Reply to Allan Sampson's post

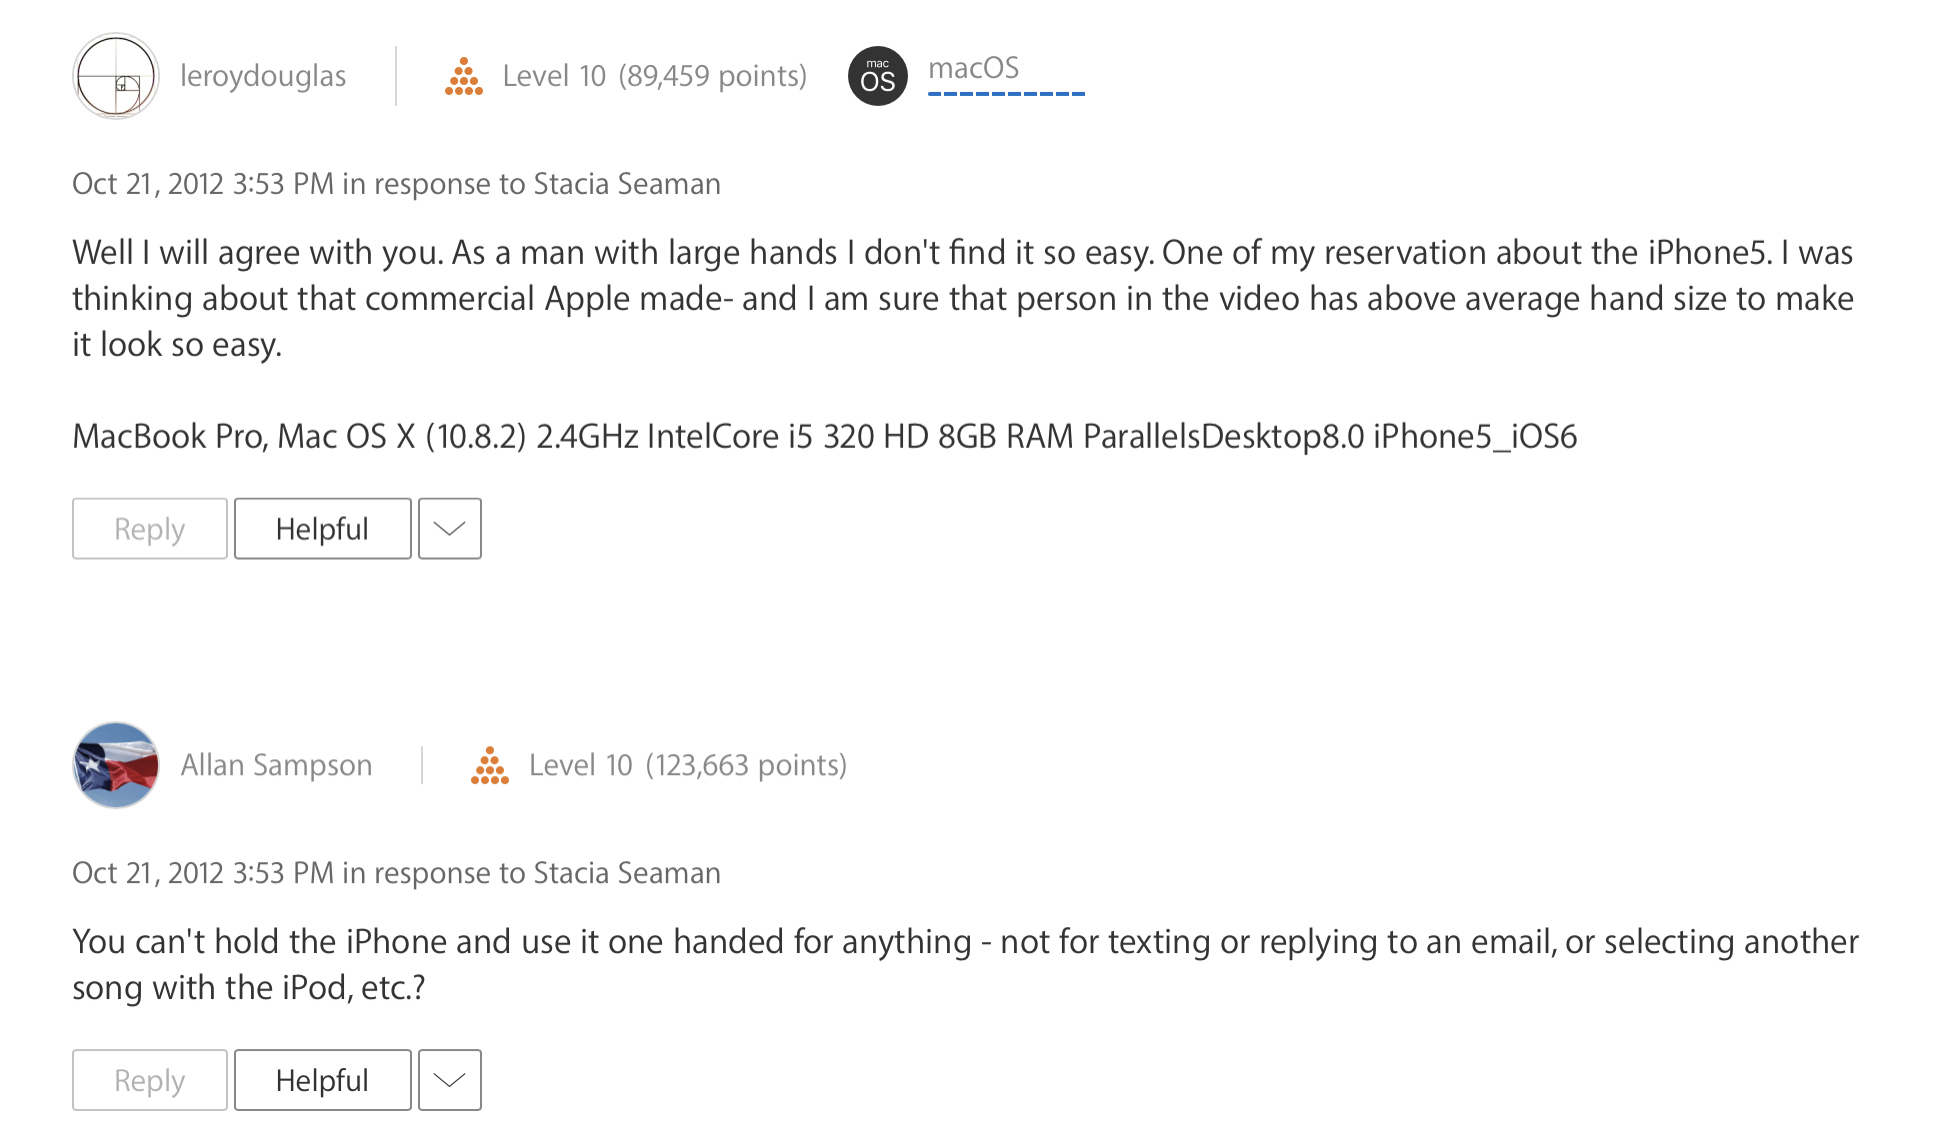(150, 1080)
